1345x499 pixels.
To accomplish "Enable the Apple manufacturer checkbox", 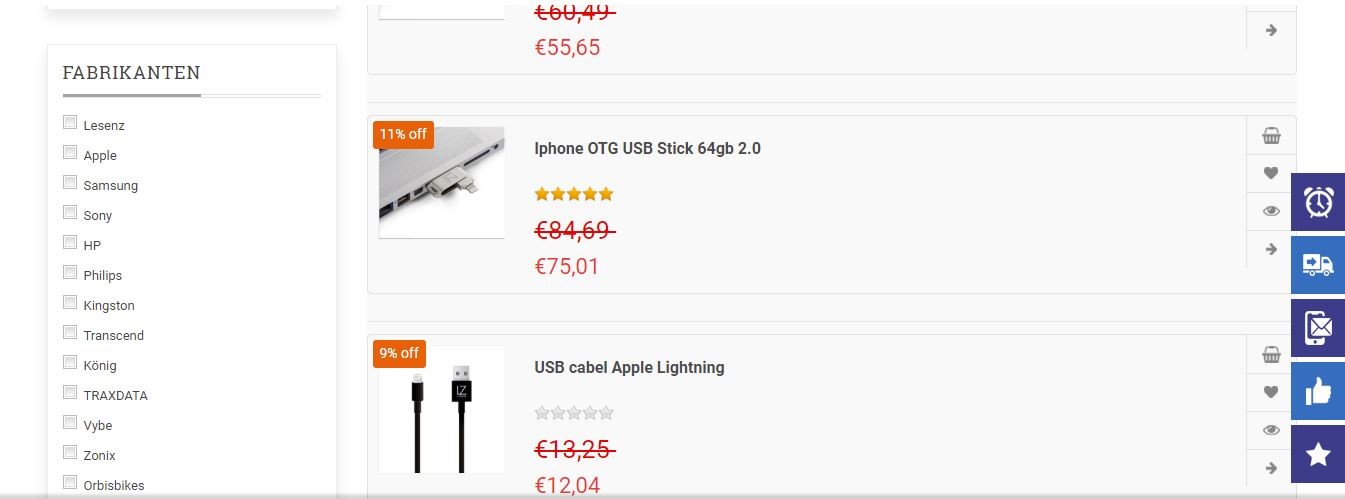I will [70, 153].
